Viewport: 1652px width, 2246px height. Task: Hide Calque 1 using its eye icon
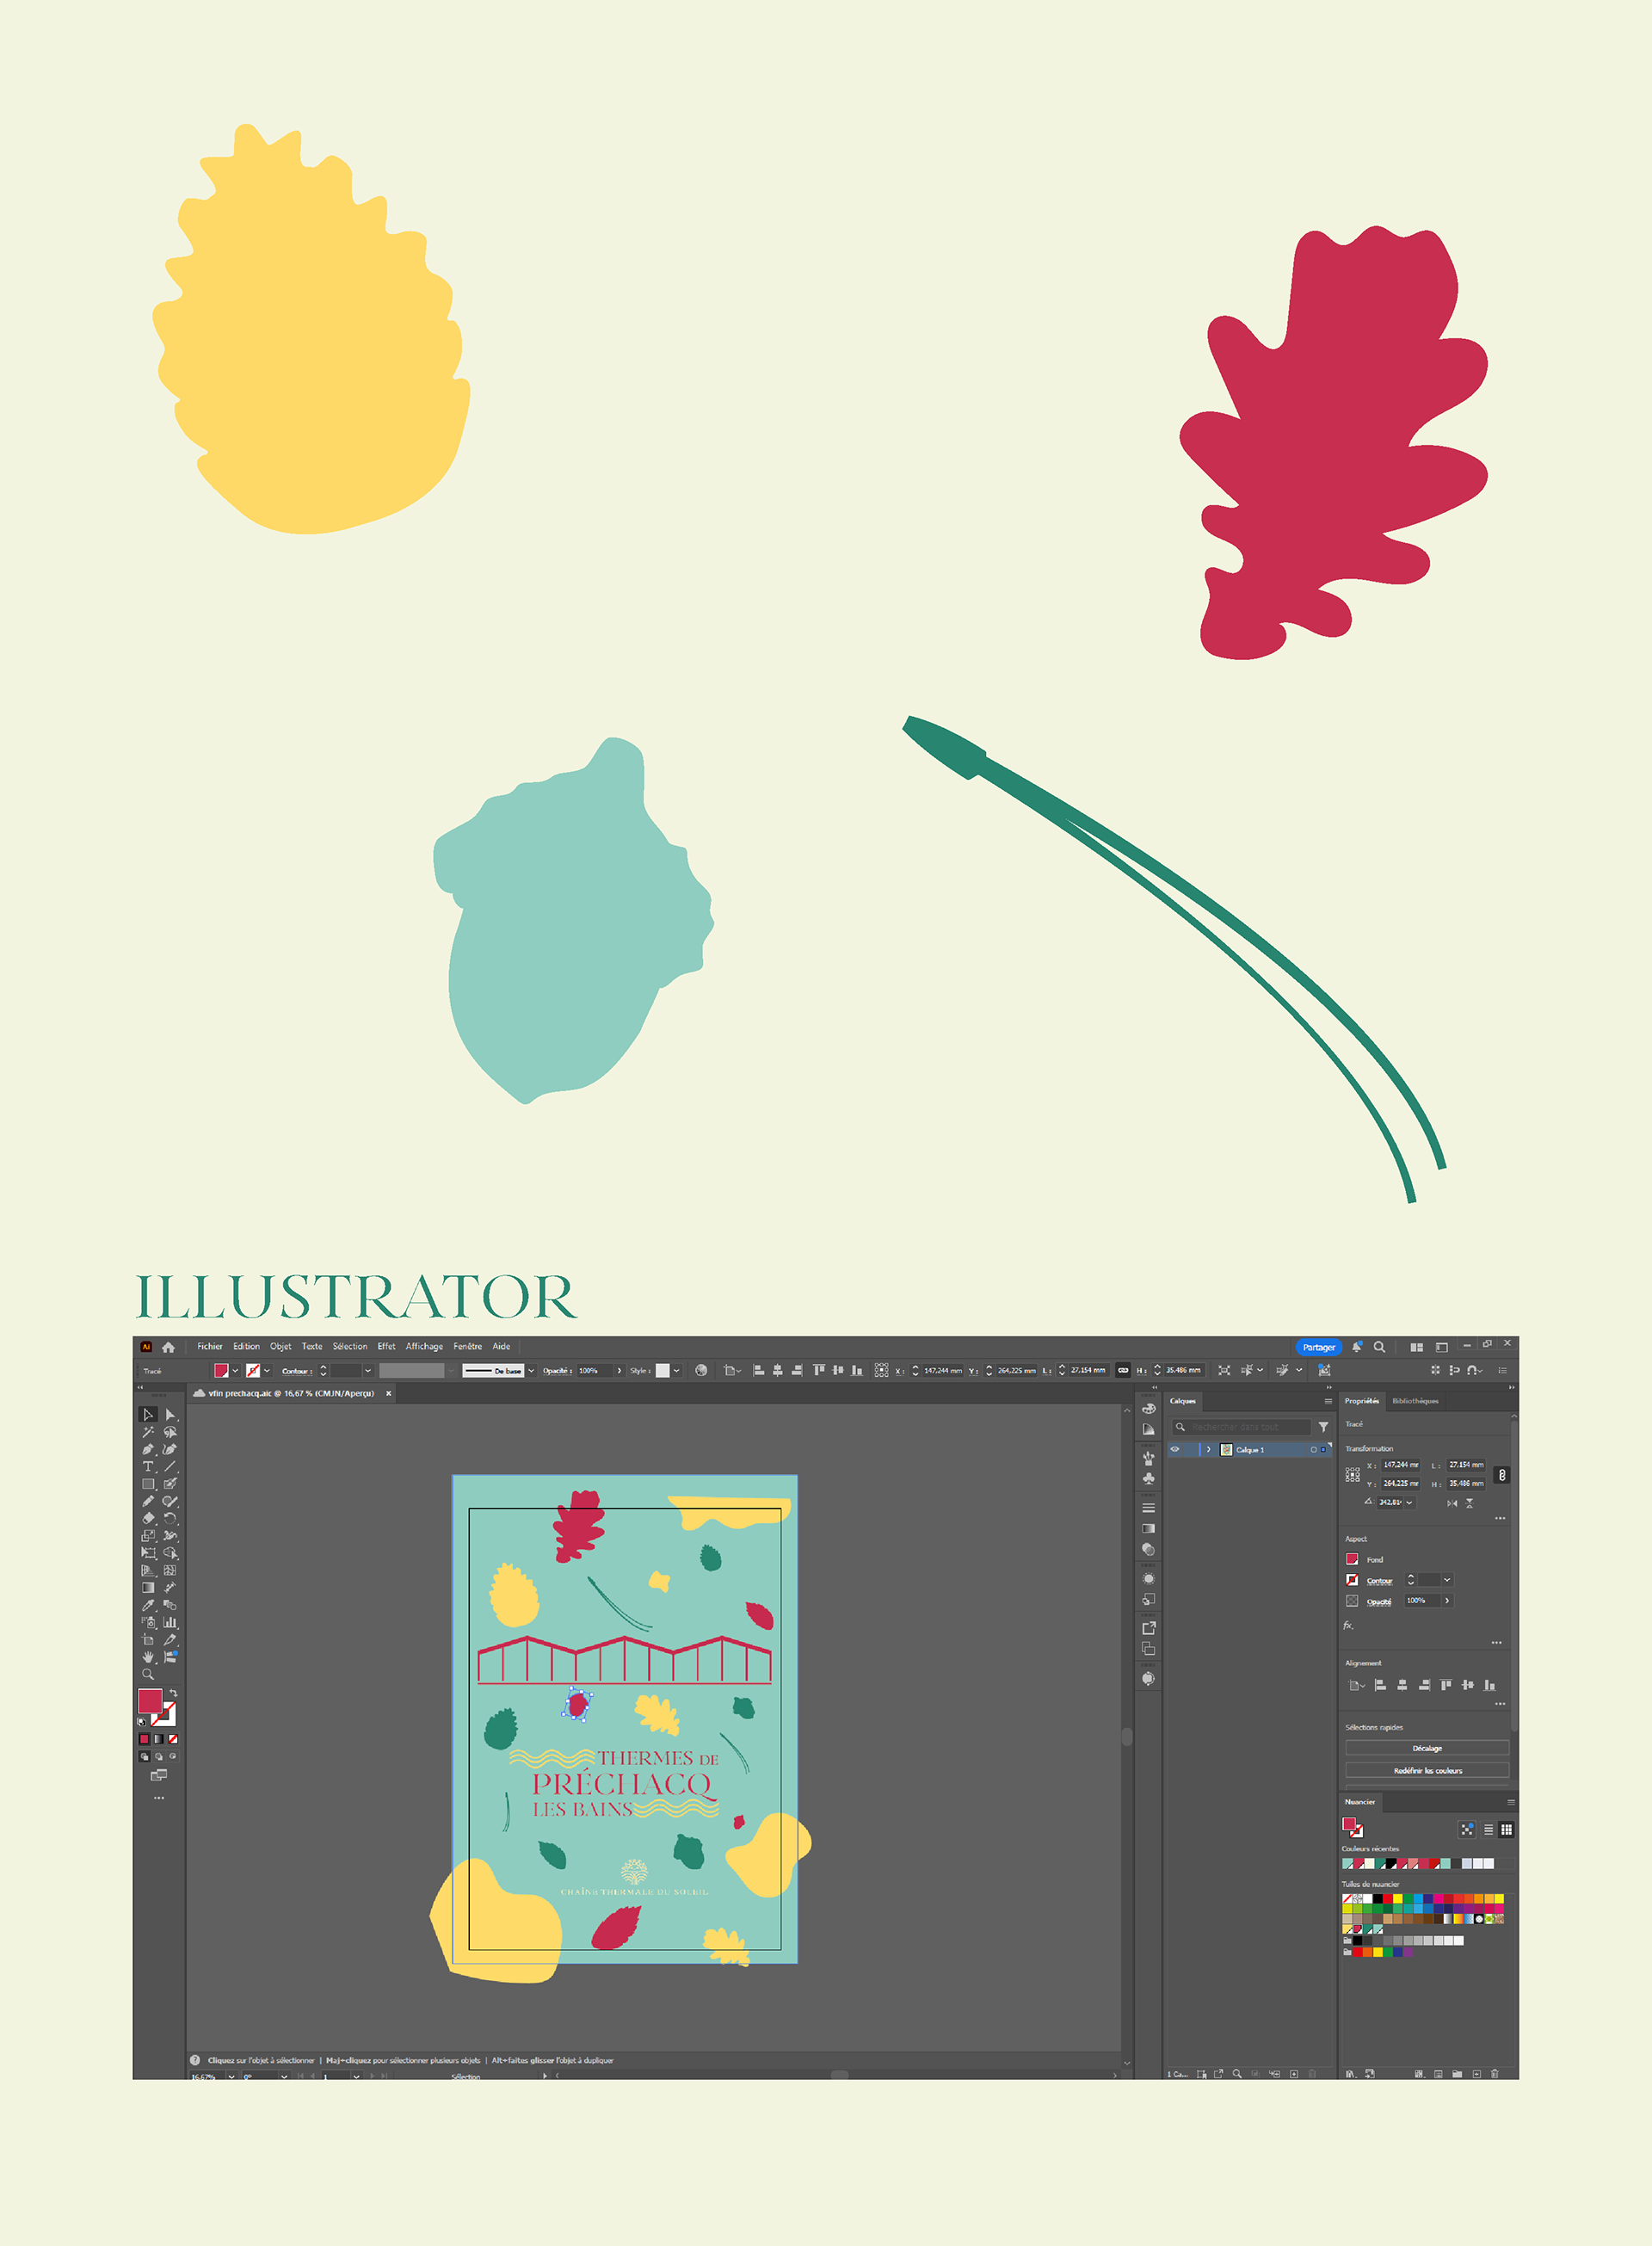[x=1175, y=1449]
